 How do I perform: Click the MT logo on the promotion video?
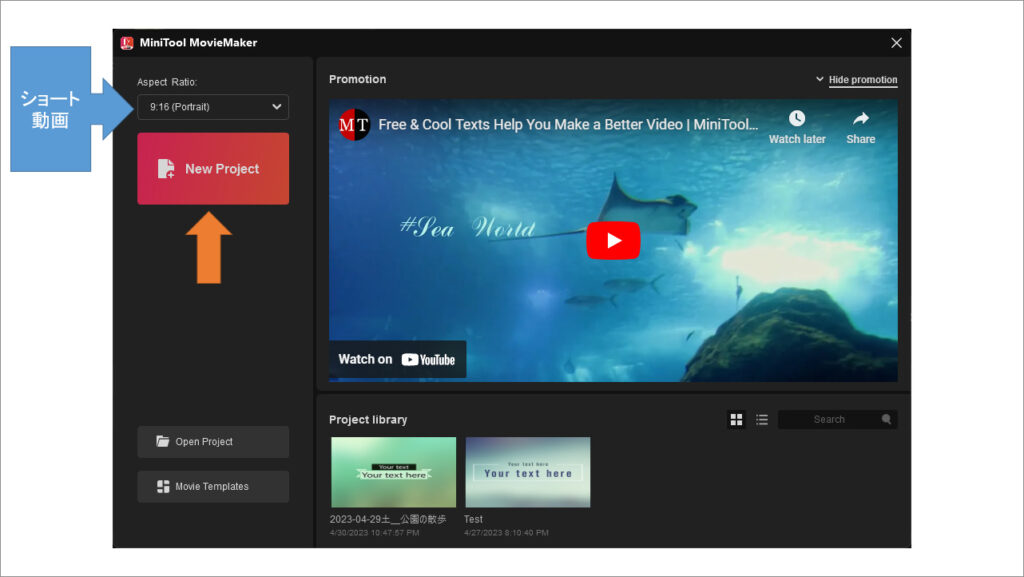point(352,127)
